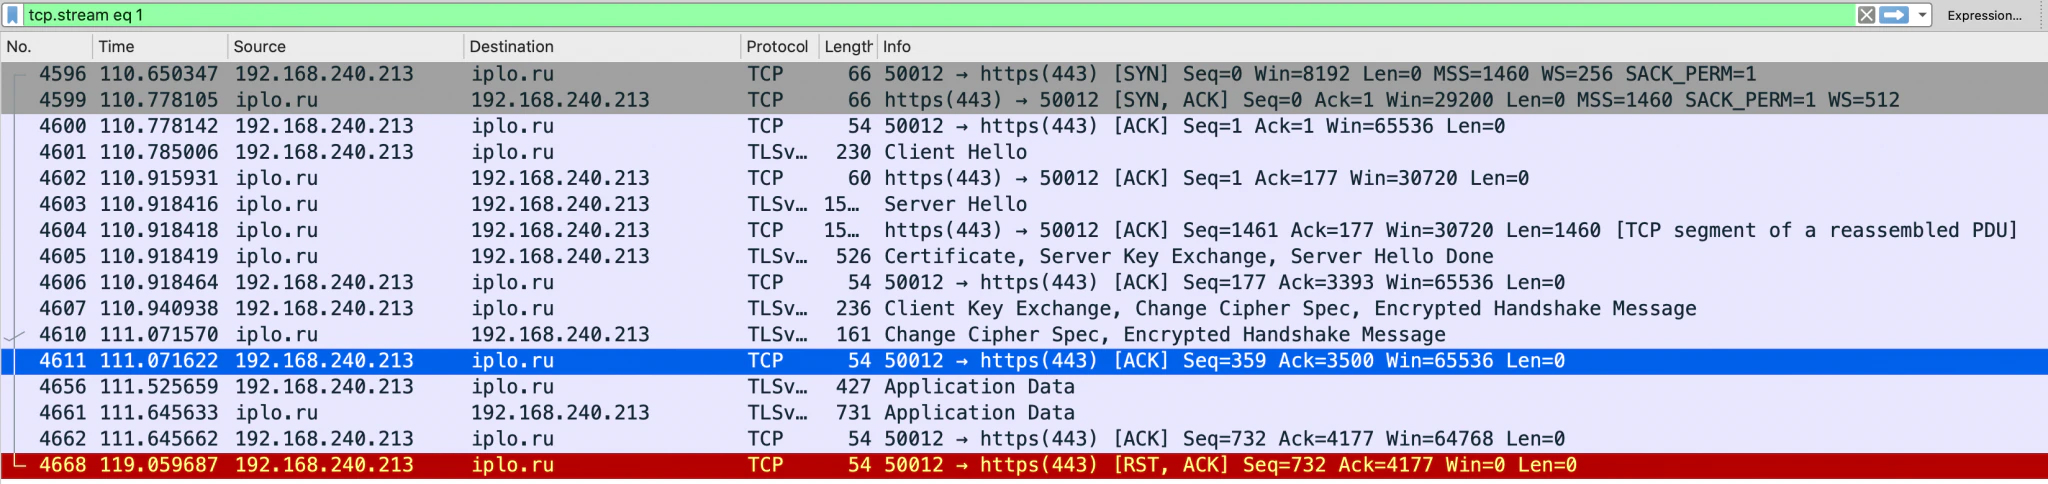2048x484 pixels.
Task: Select highlighted packet 4611 row
Action: (1024, 361)
